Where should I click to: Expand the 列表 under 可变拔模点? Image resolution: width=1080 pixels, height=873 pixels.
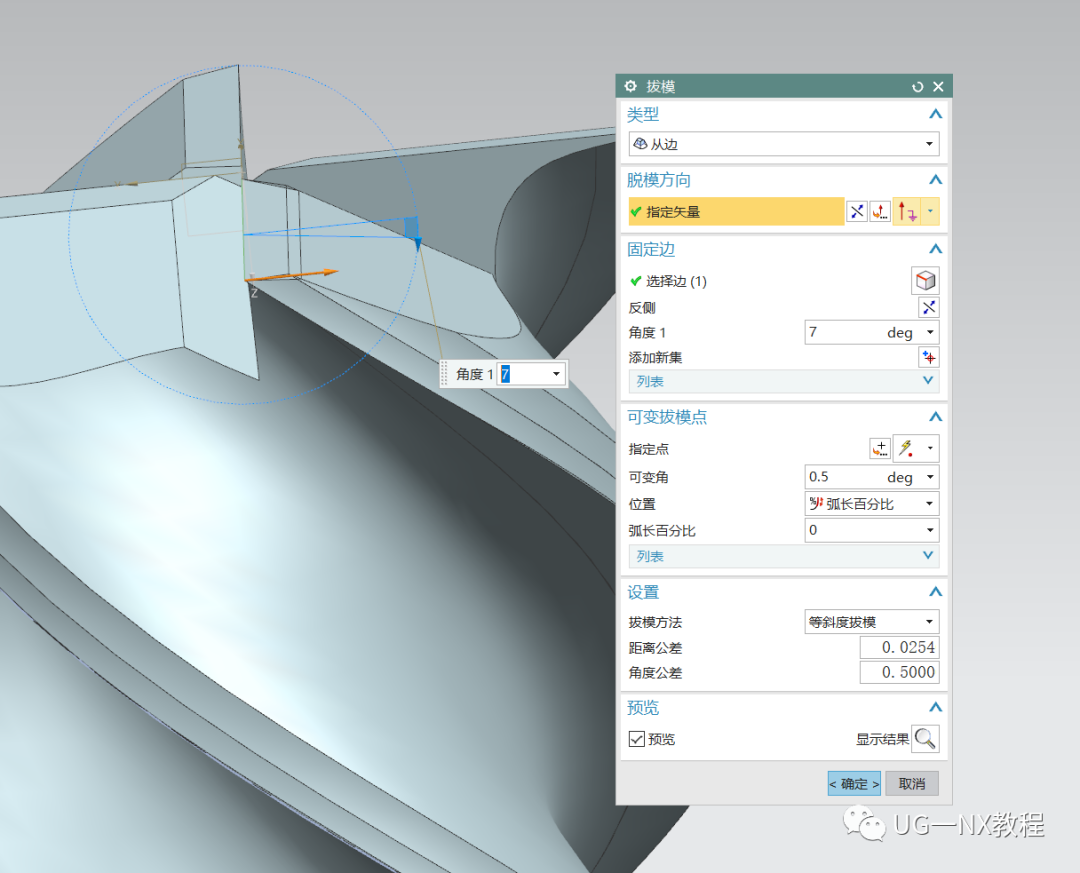coord(784,556)
